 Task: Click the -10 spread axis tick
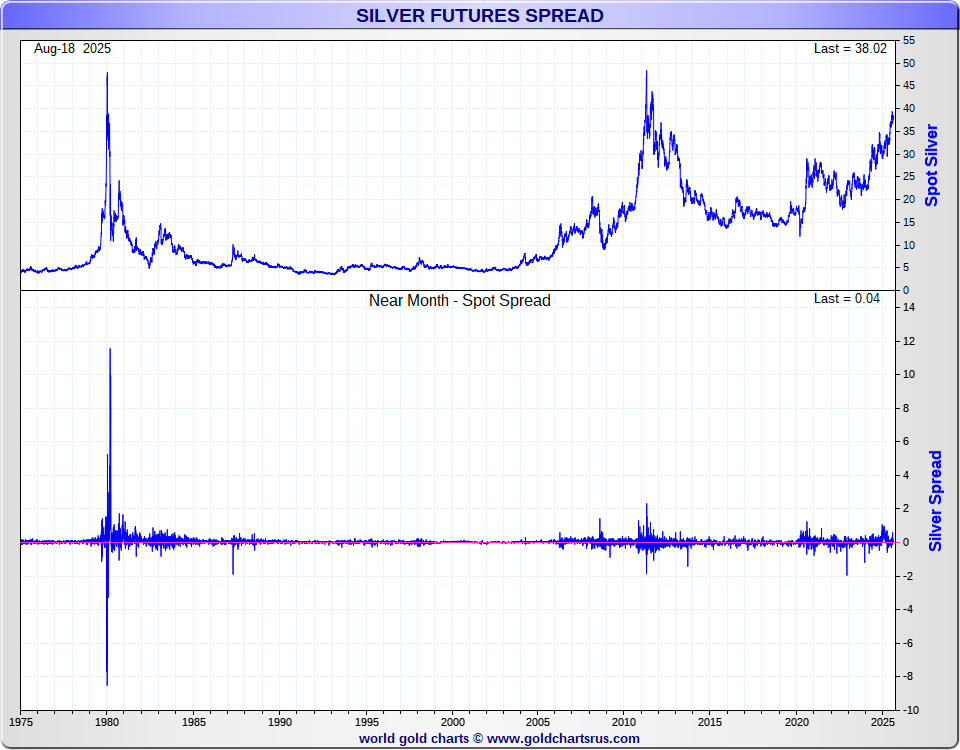tap(910, 710)
